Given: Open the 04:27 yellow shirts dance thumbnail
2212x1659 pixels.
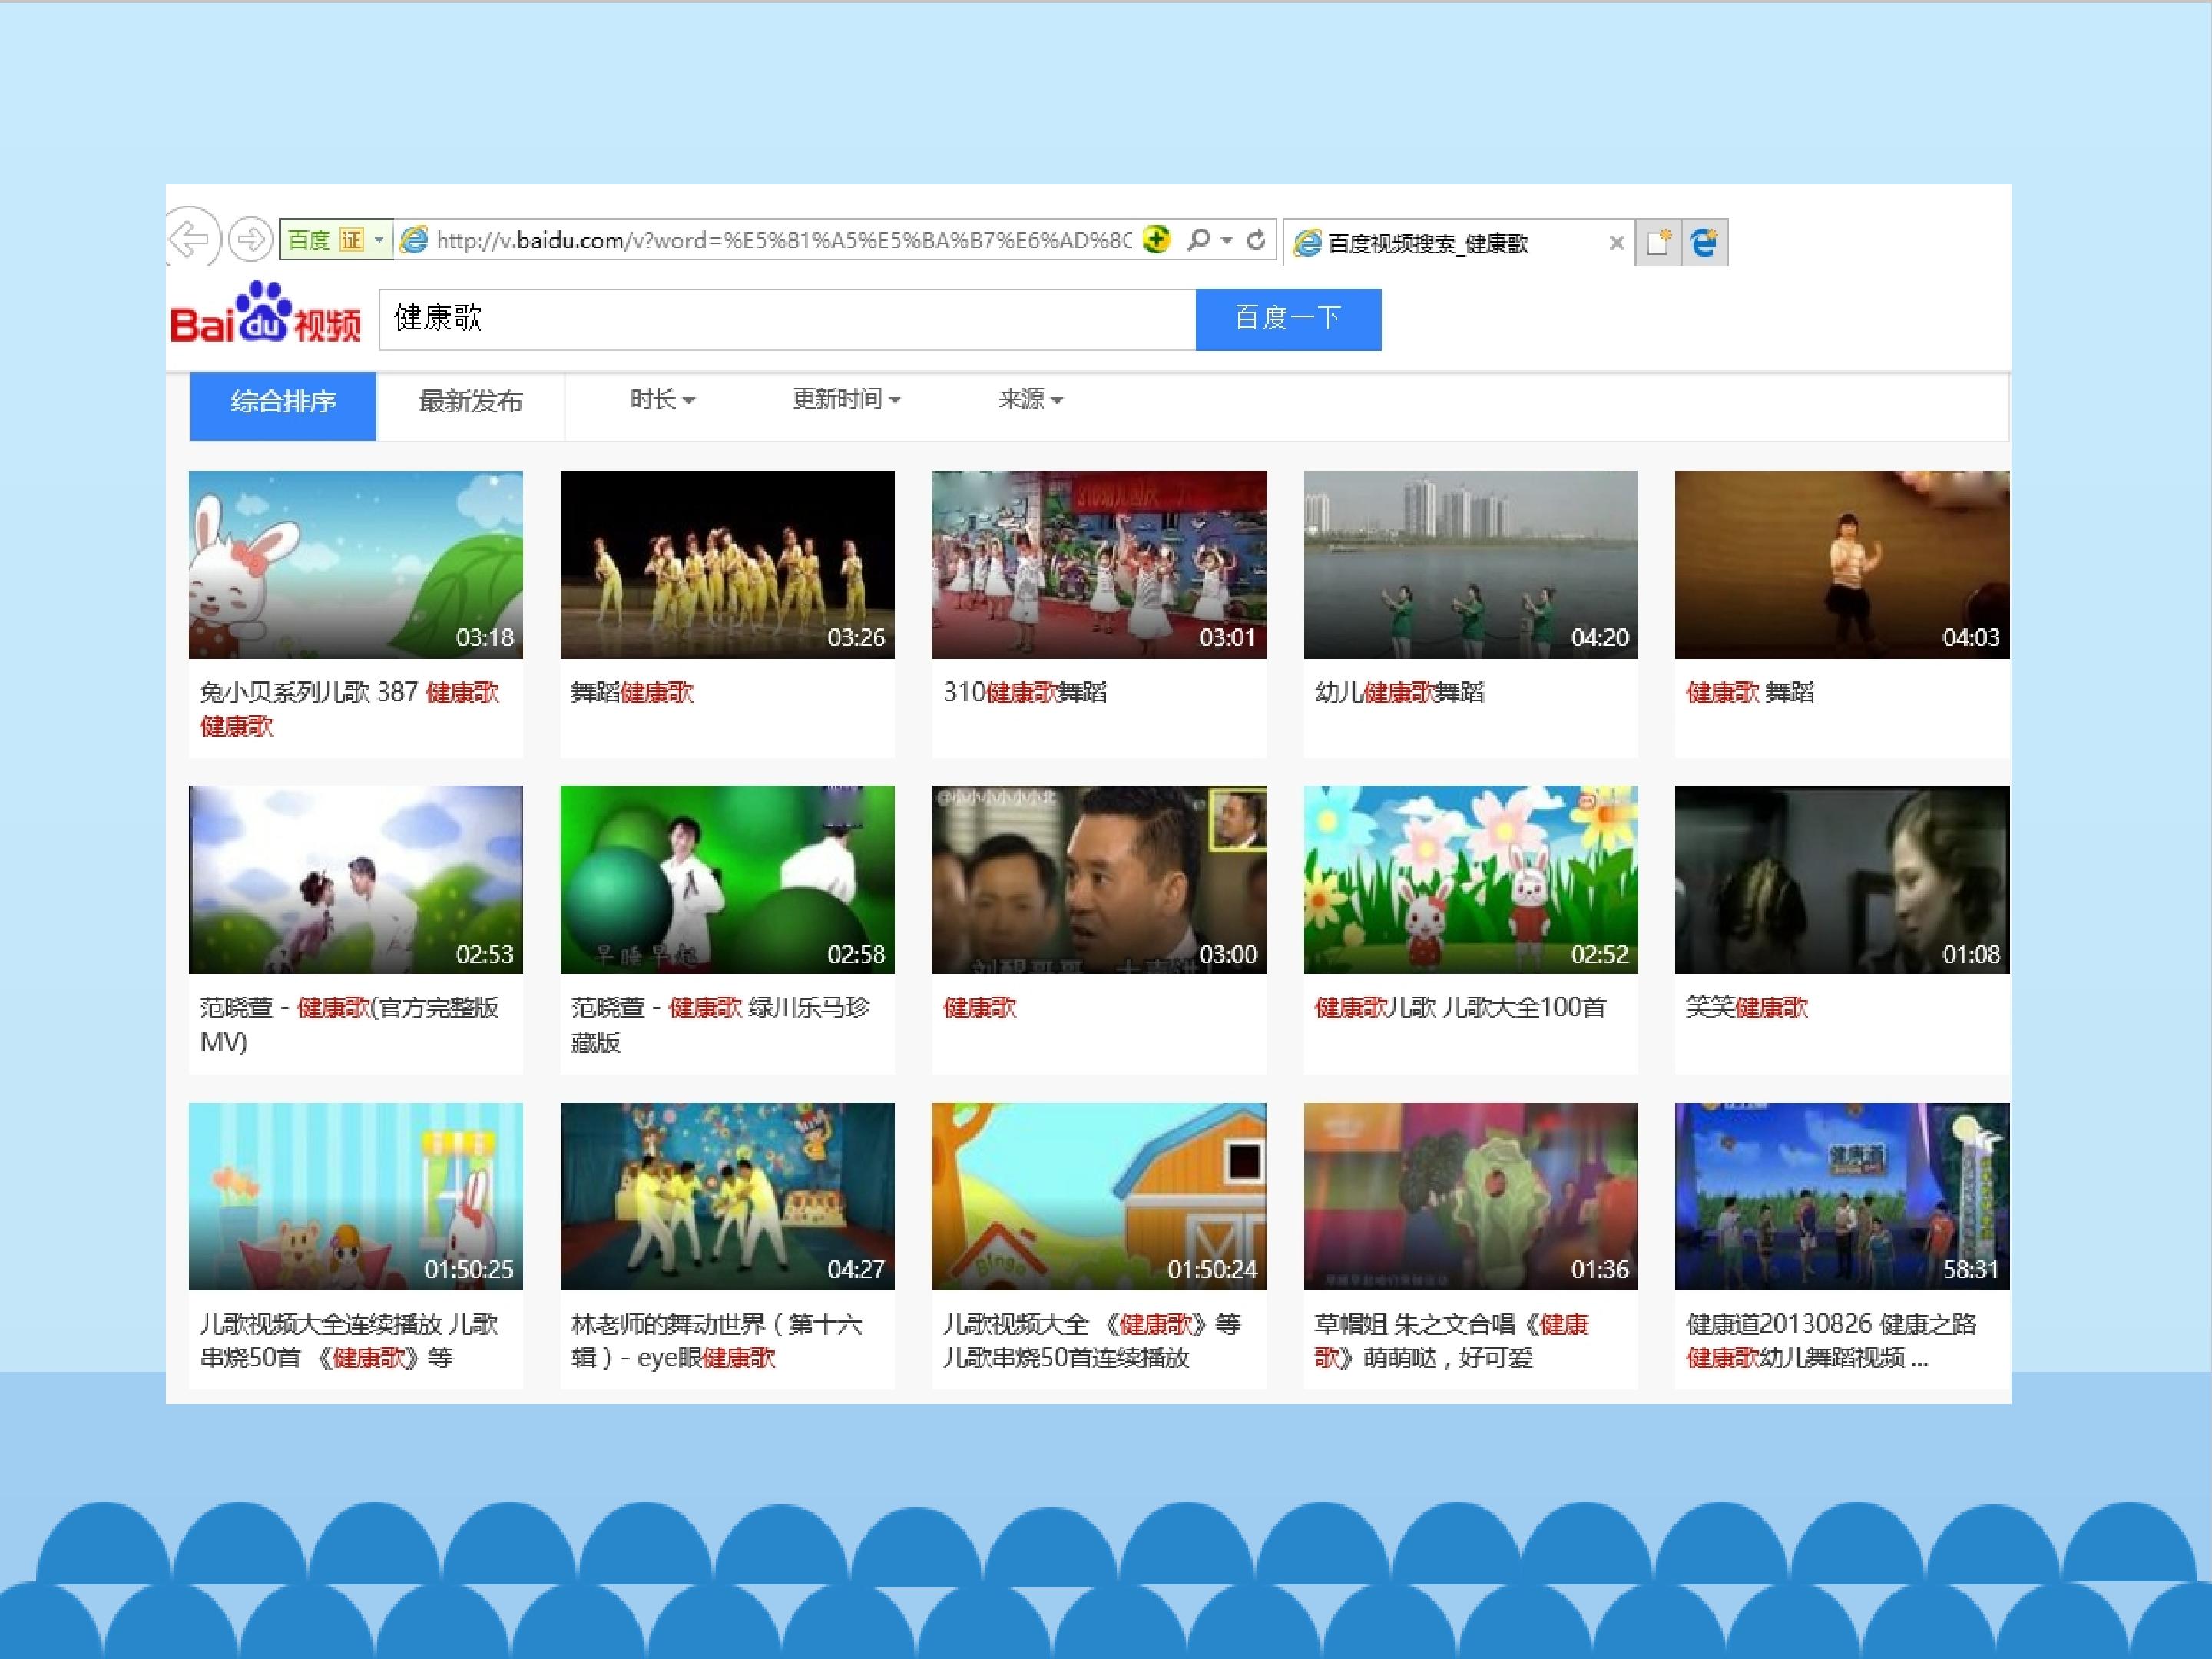Looking at the screenshot, I should [727, 1196].
